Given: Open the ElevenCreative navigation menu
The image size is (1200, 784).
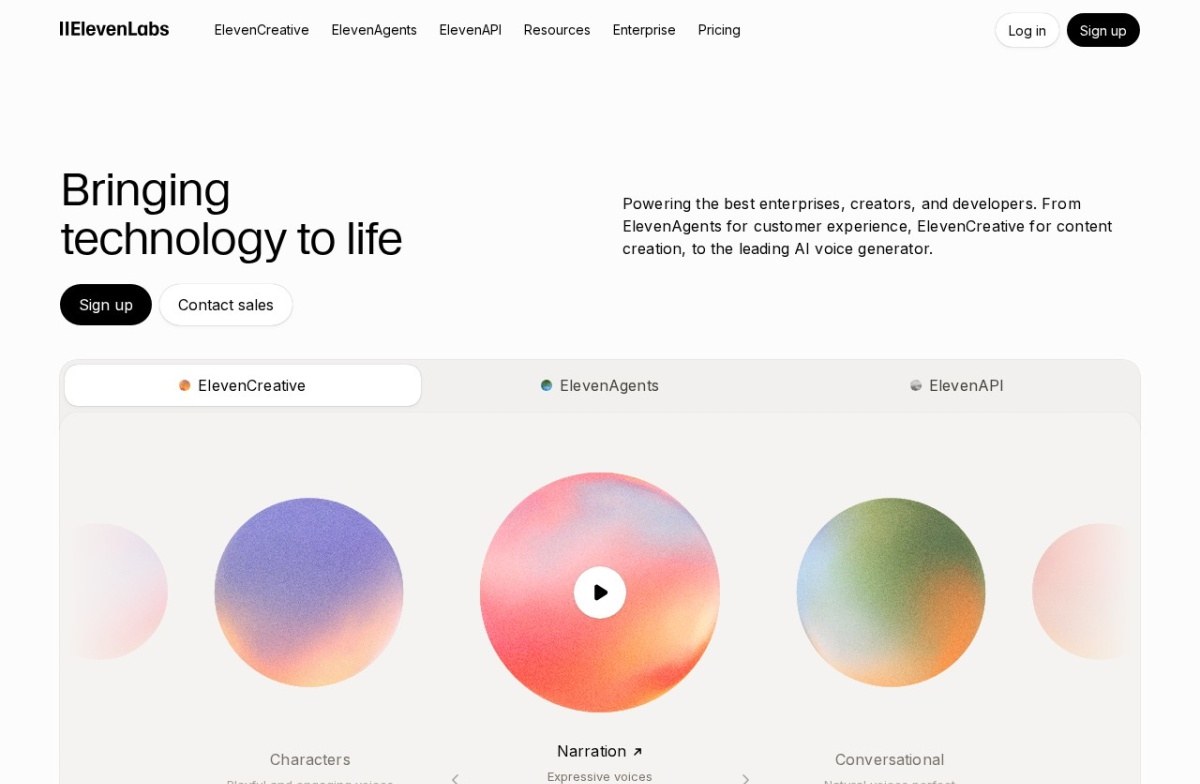Looking at the screenshot, I should click(x=262, y=30).
